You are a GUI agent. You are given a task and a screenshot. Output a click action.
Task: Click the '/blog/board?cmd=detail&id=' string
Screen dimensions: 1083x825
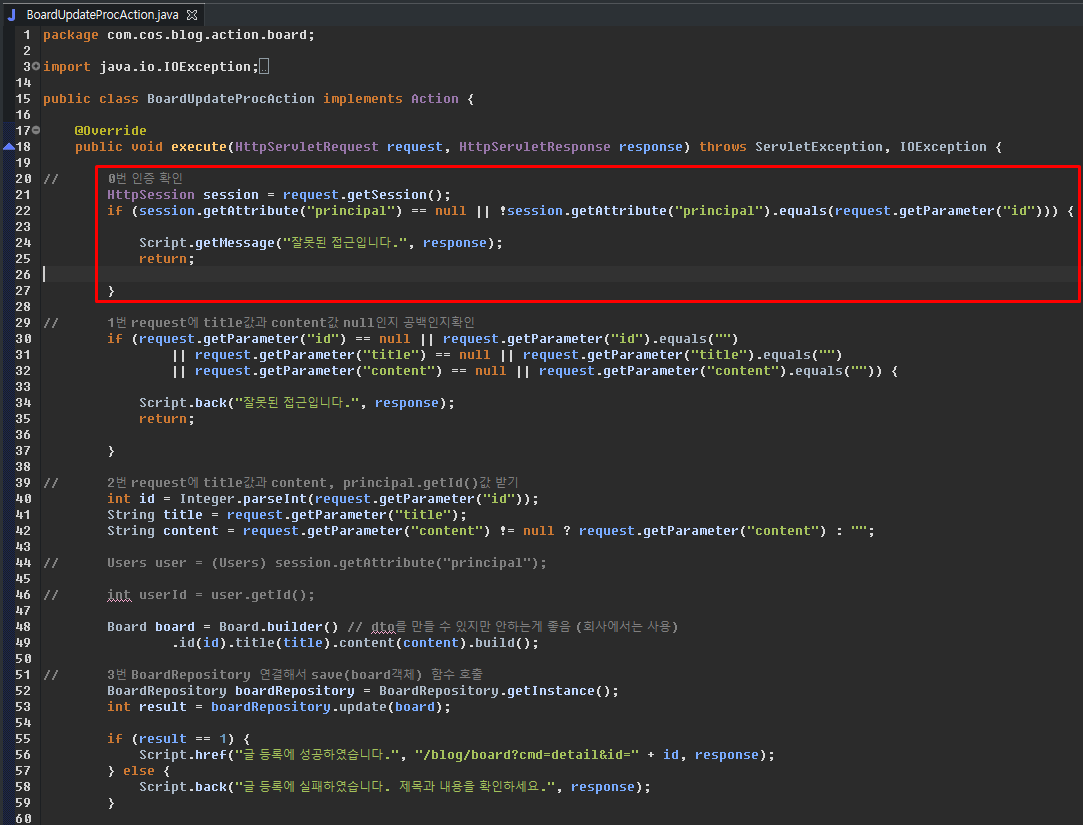(x=526, y=755)
